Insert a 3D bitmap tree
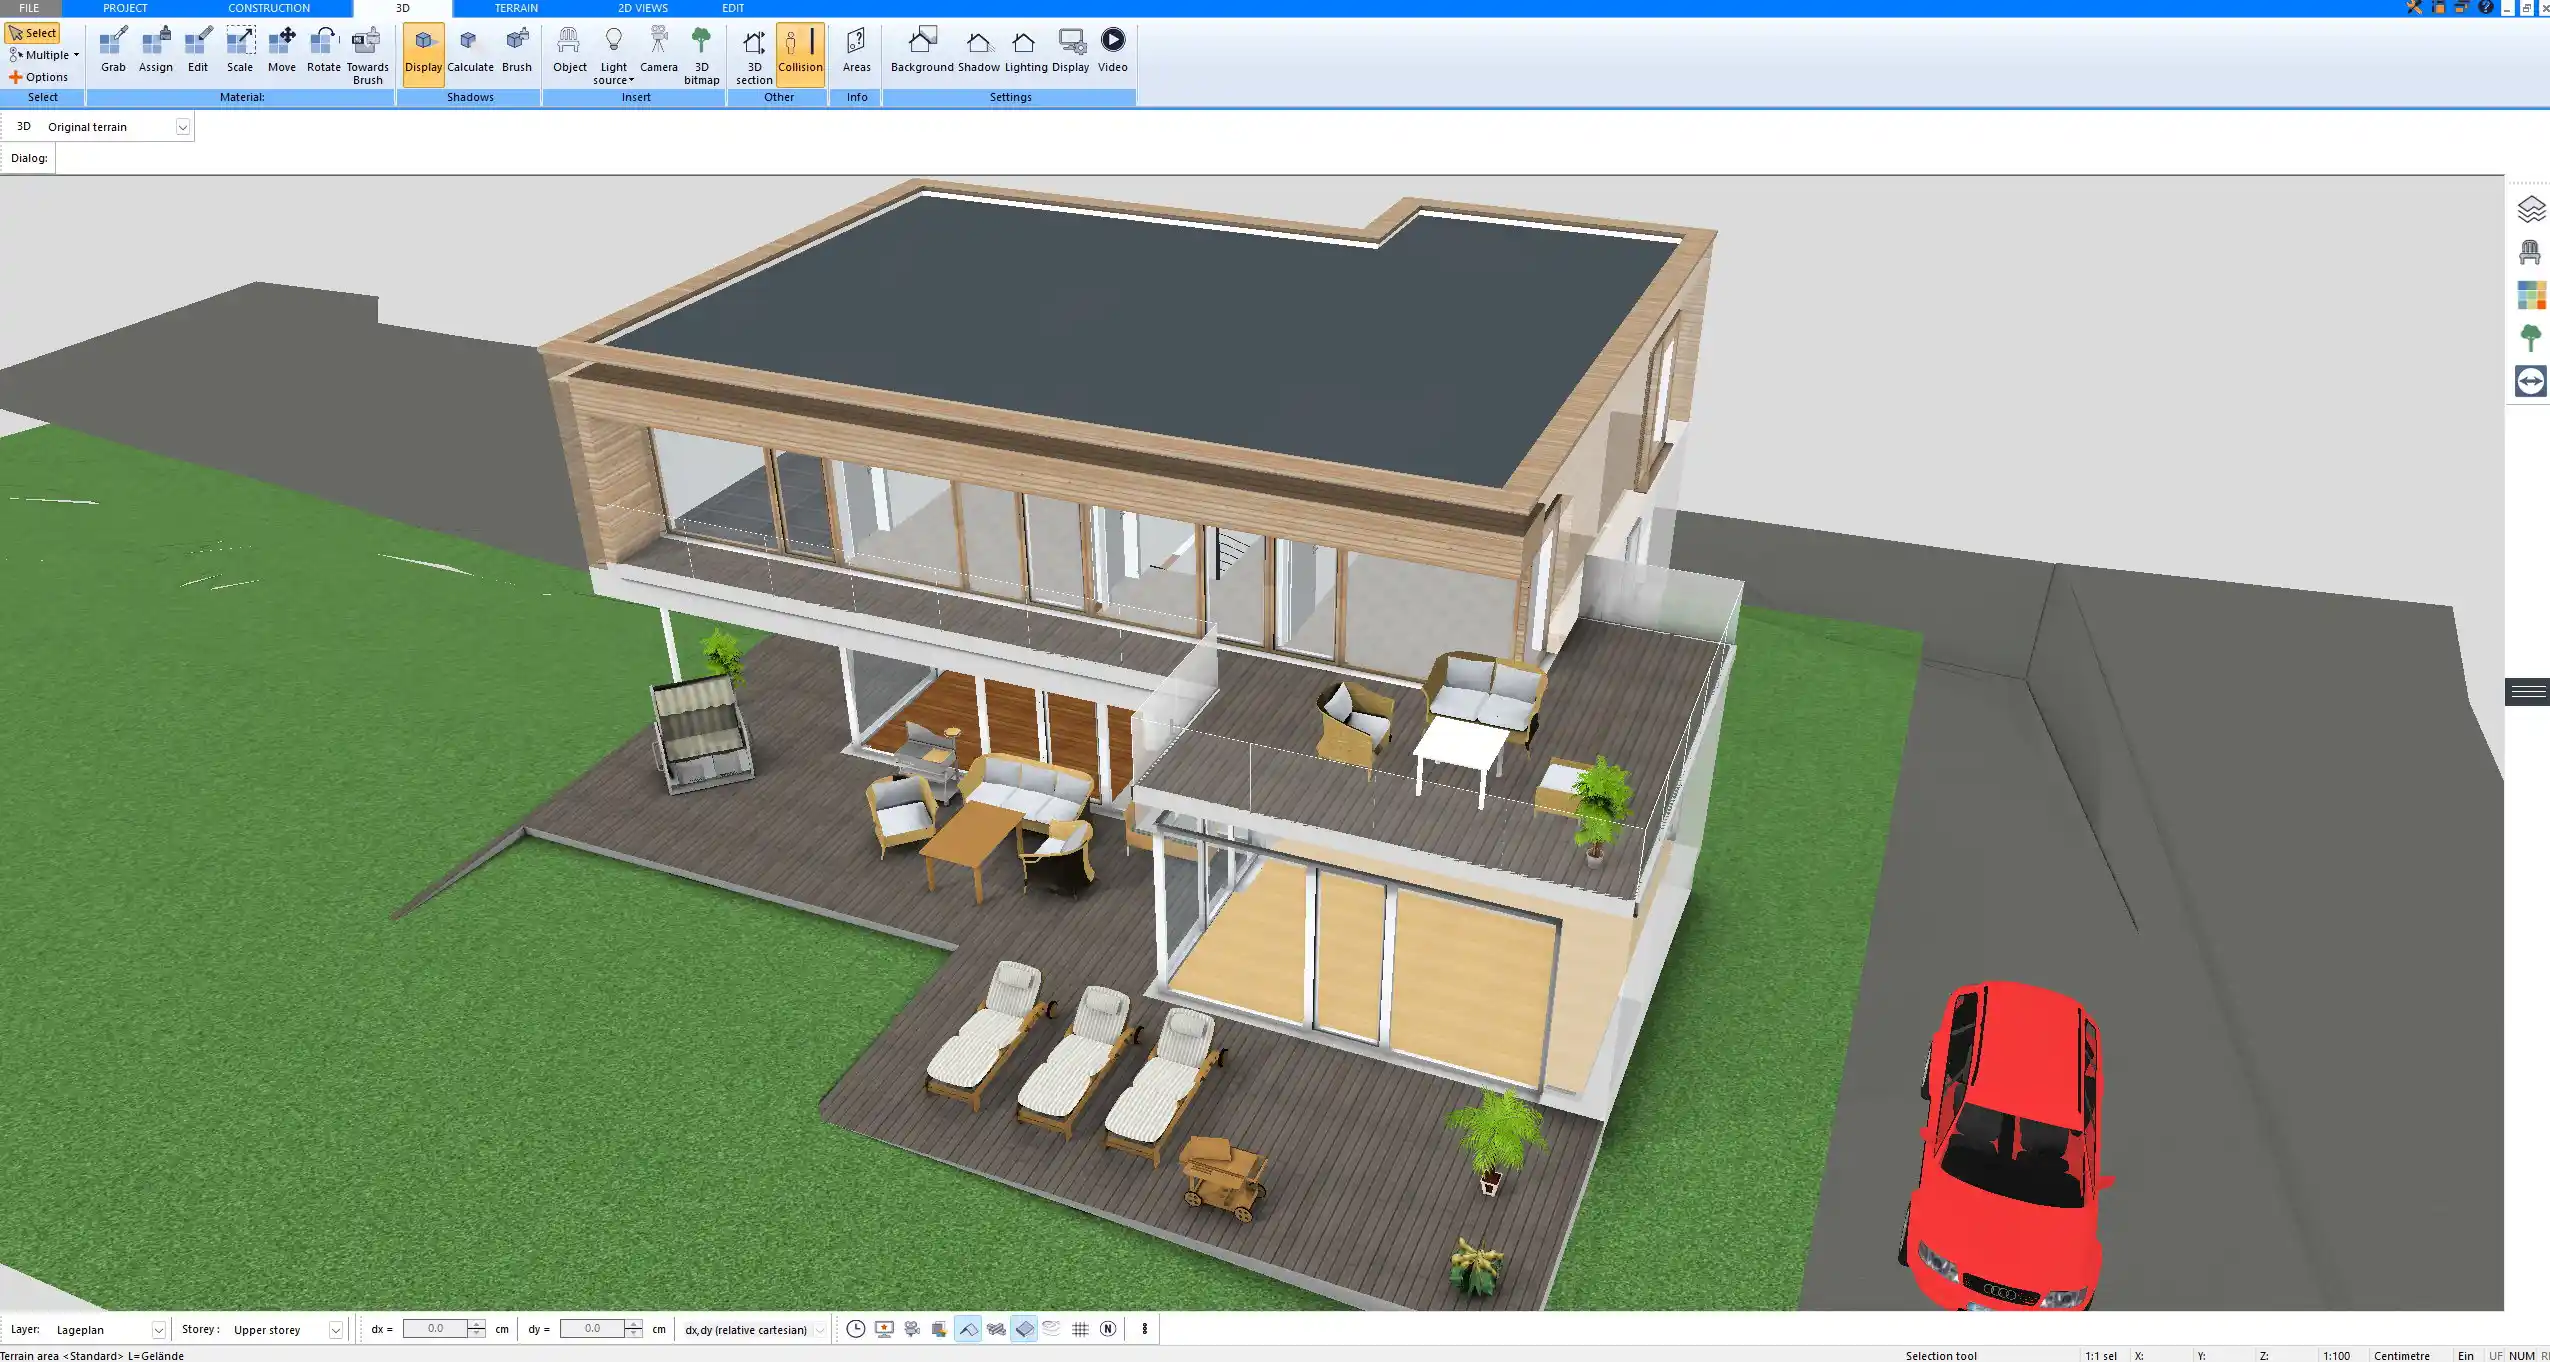 click(x=701, y=55)
